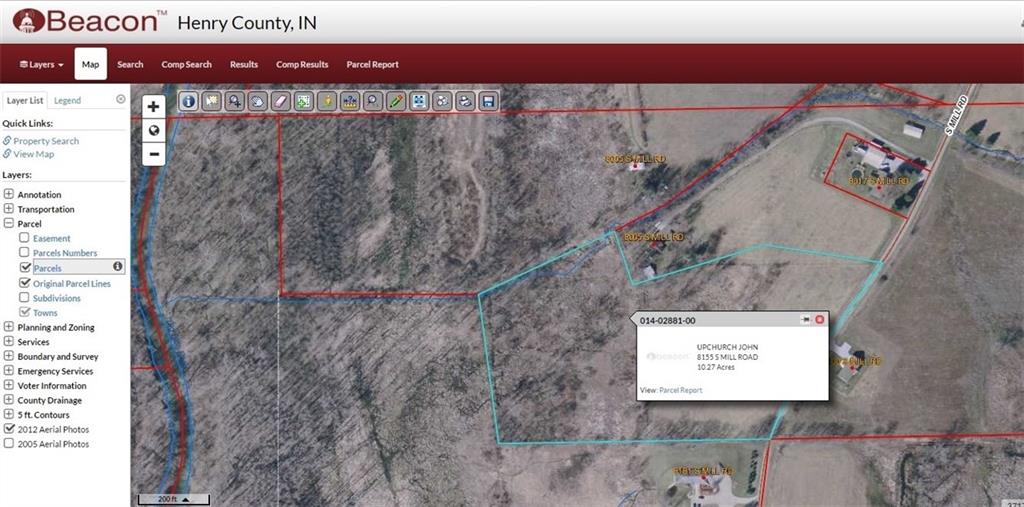Click the save floppy disk icon
The image size is (1024, 507).
(x=487, y=101)
